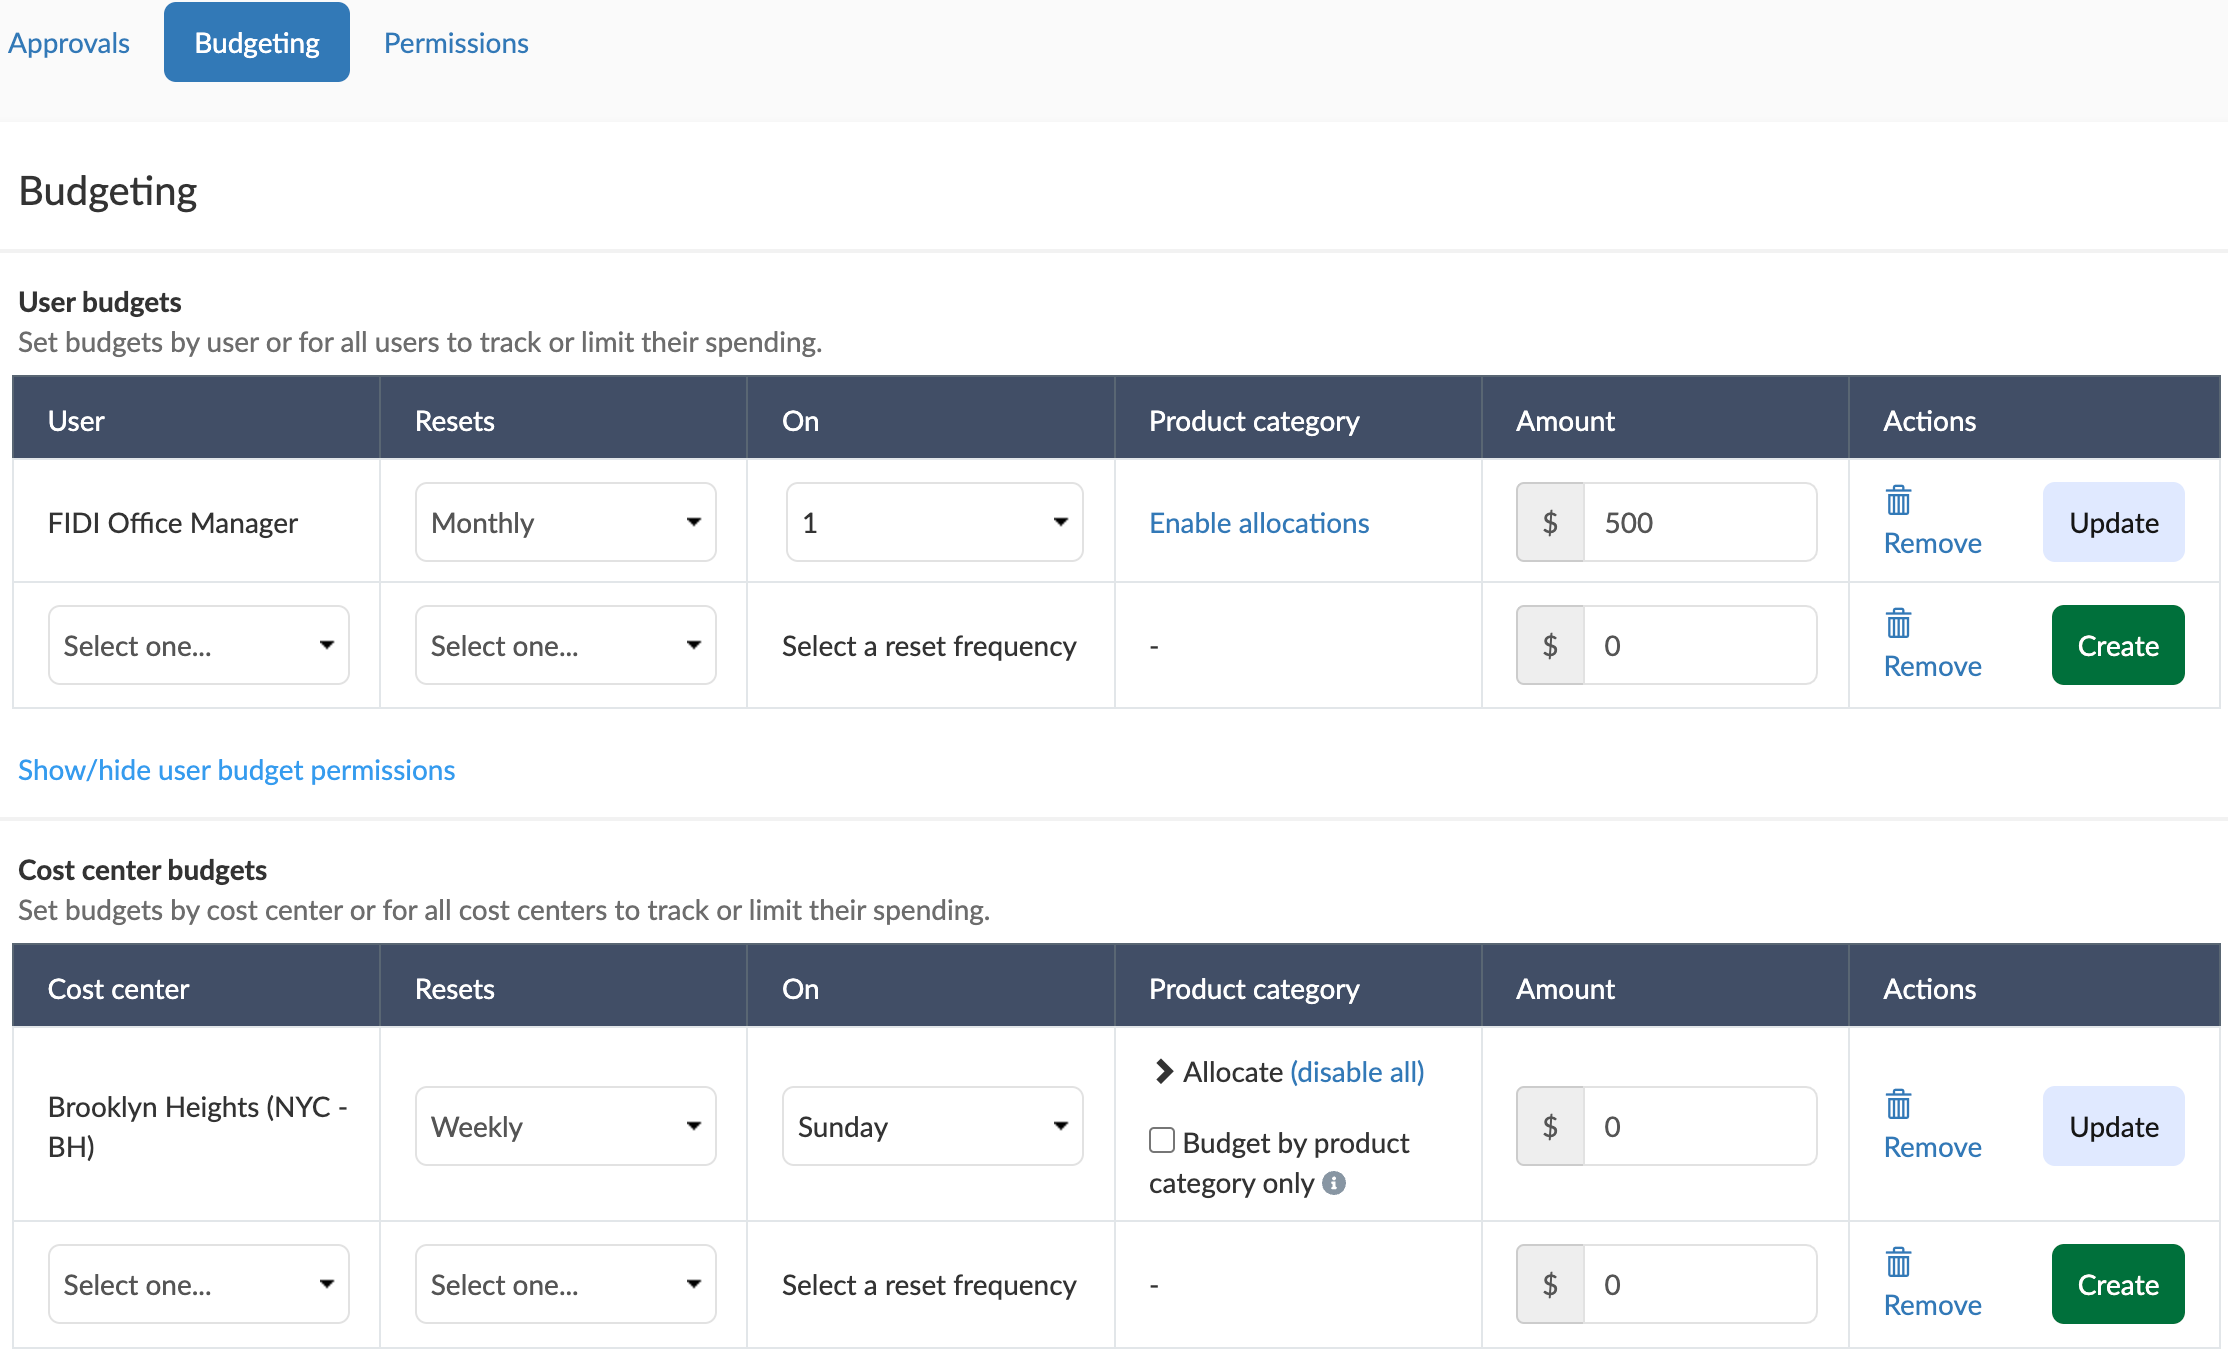Click Enable allocations link

point(1259,523)
